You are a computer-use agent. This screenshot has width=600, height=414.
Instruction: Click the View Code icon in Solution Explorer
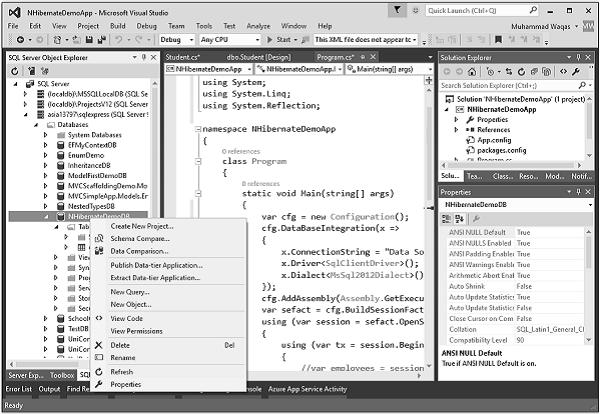coord(563,72)
